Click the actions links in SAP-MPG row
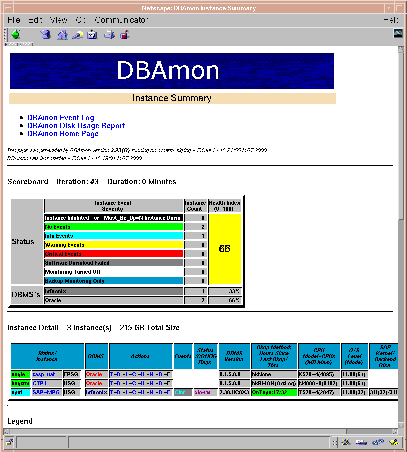 [140, 392]
